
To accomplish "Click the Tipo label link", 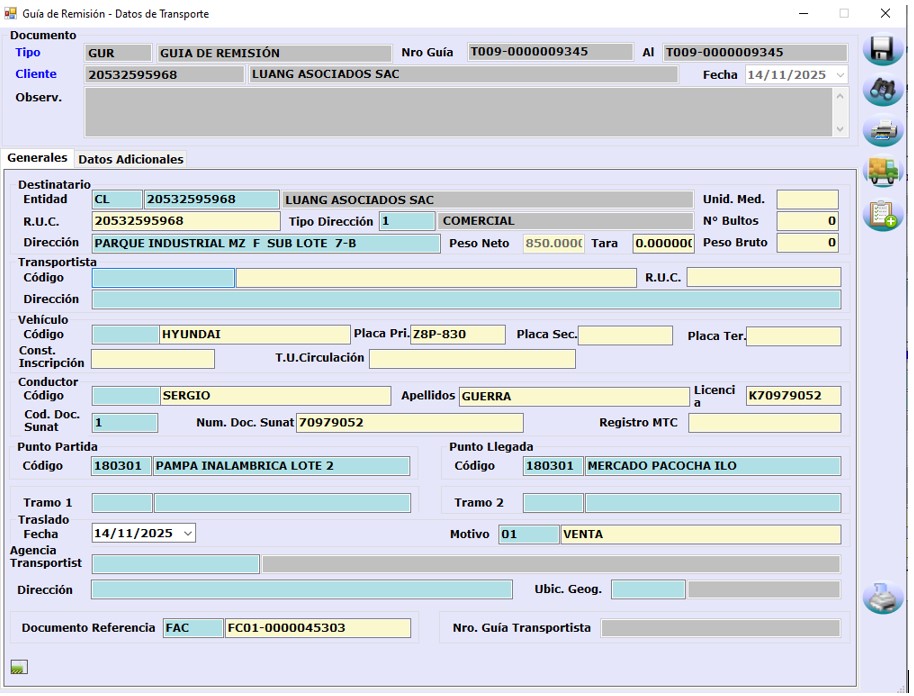I will click(x=28, y=52).
